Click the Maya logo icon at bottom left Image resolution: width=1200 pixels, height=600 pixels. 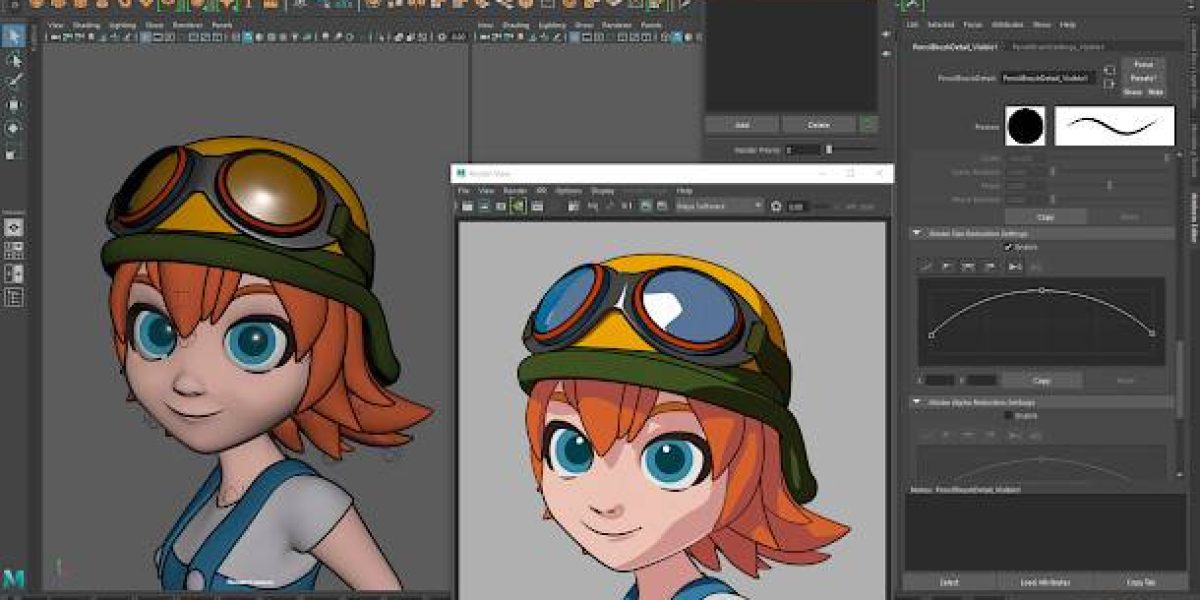14,579
